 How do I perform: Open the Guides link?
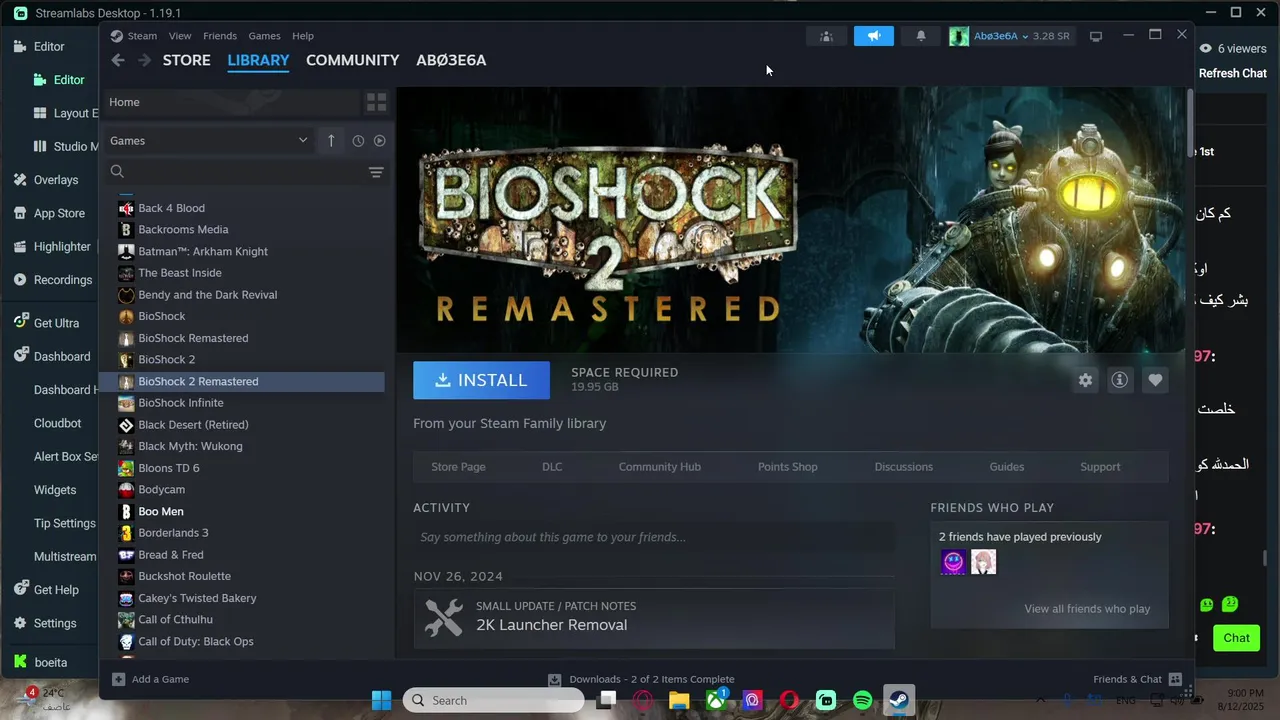click(1007, 467)
